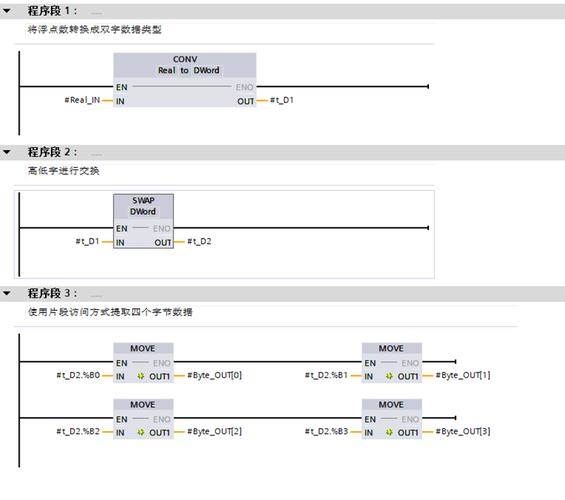Collapse 程序段 2 network

coord(6,152)
